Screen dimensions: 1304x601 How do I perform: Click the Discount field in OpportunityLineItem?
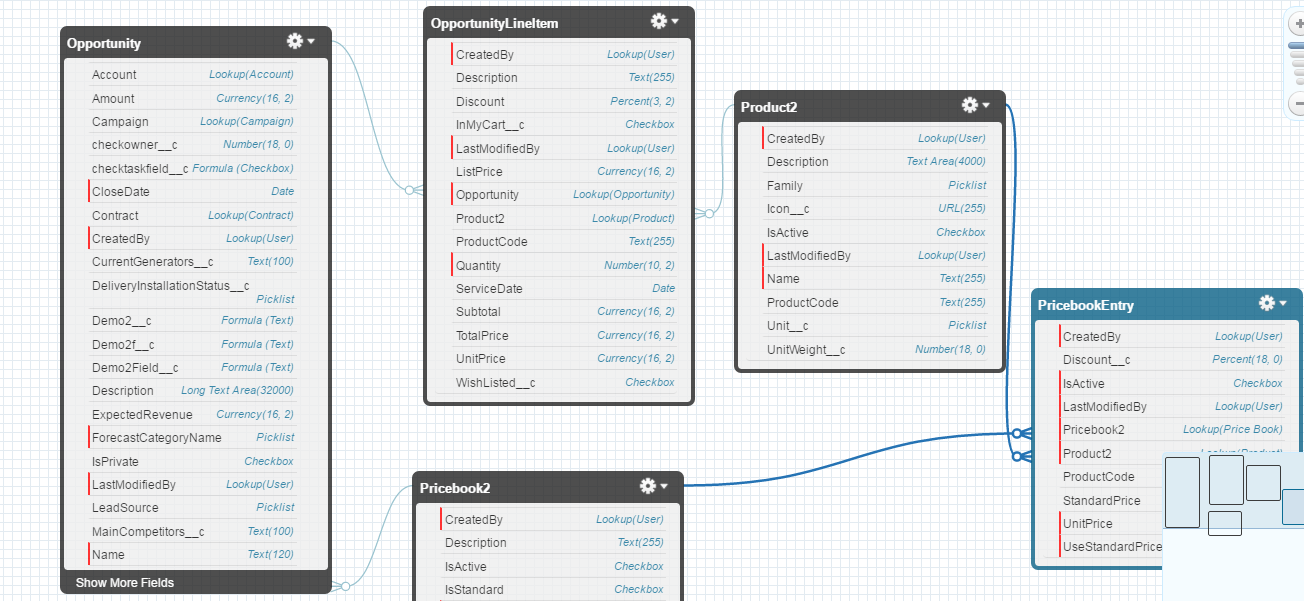pos(565,101)
